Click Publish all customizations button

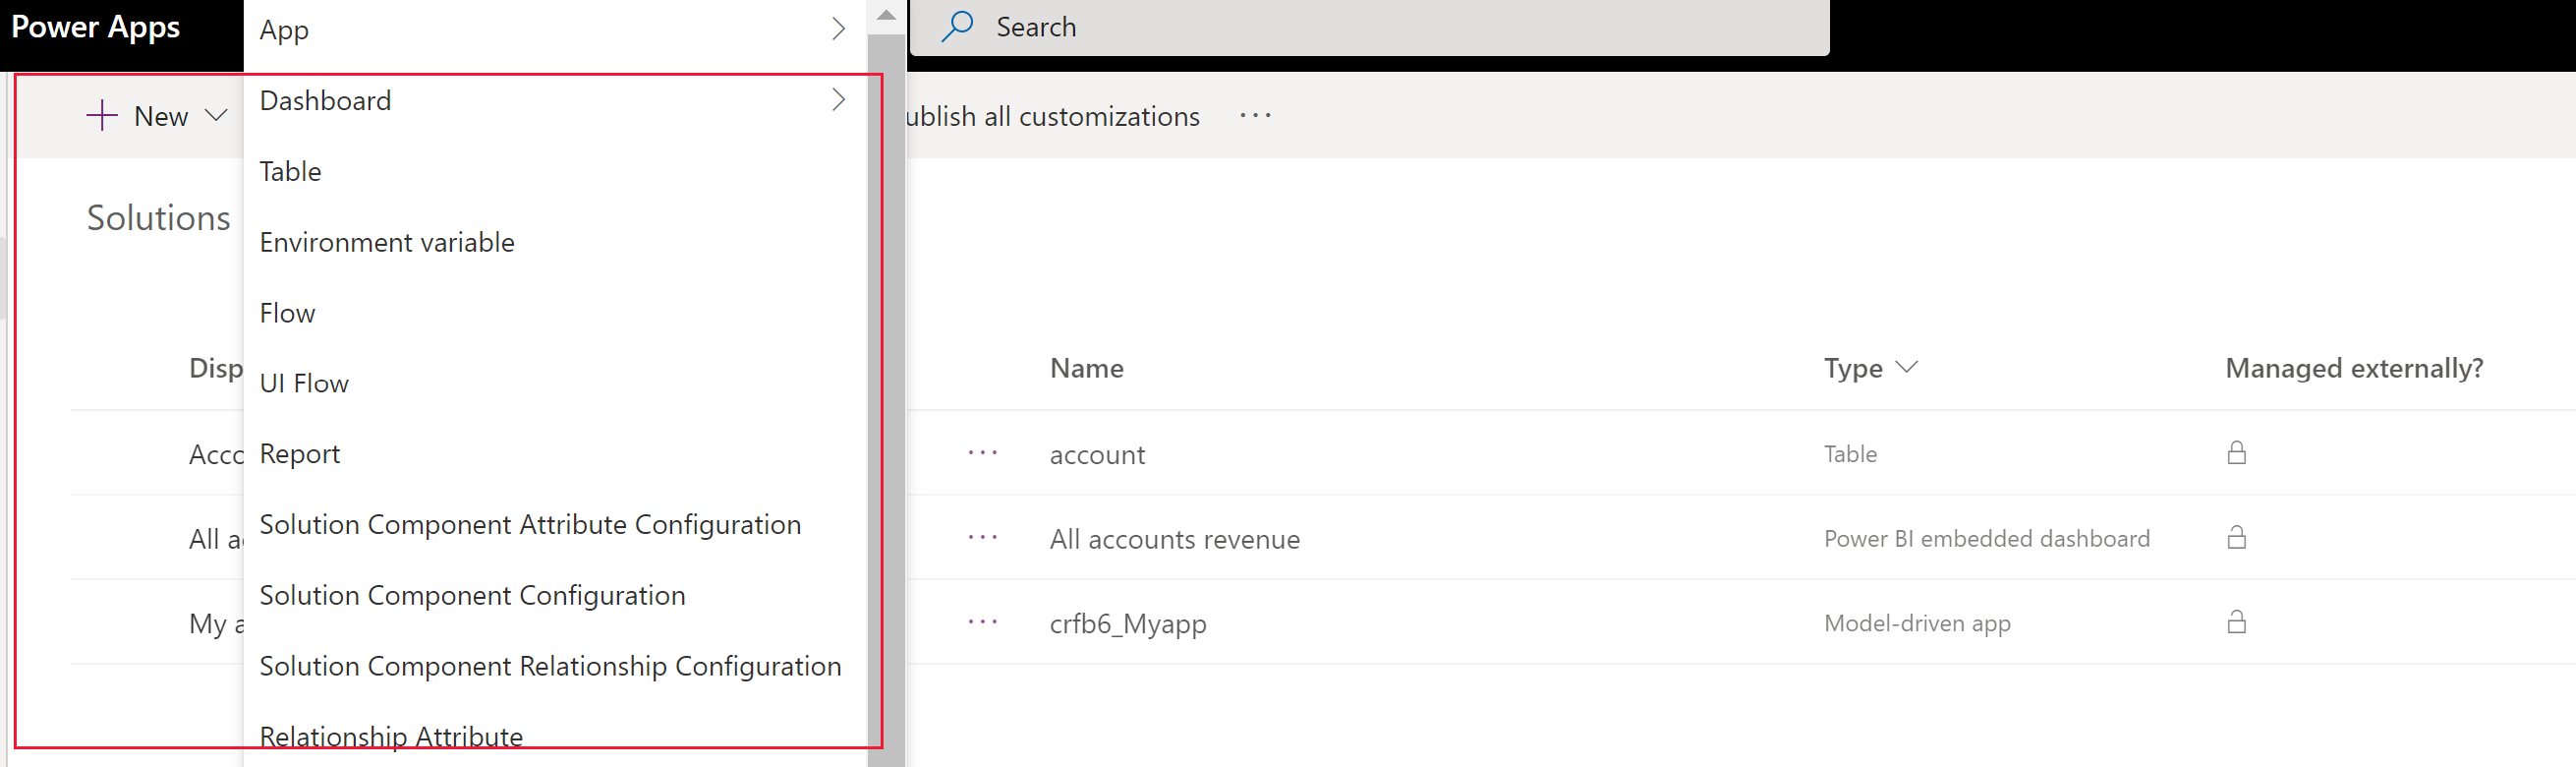(1052, 116)
